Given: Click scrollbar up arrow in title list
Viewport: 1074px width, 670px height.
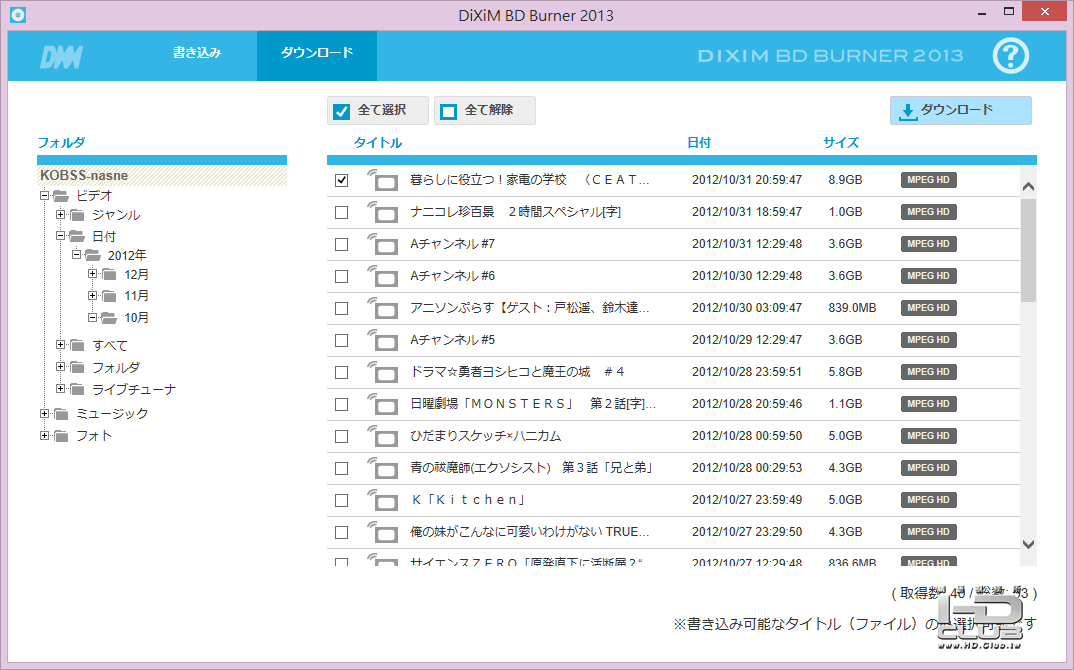Looking at the screenshot, I should 1027,186.
